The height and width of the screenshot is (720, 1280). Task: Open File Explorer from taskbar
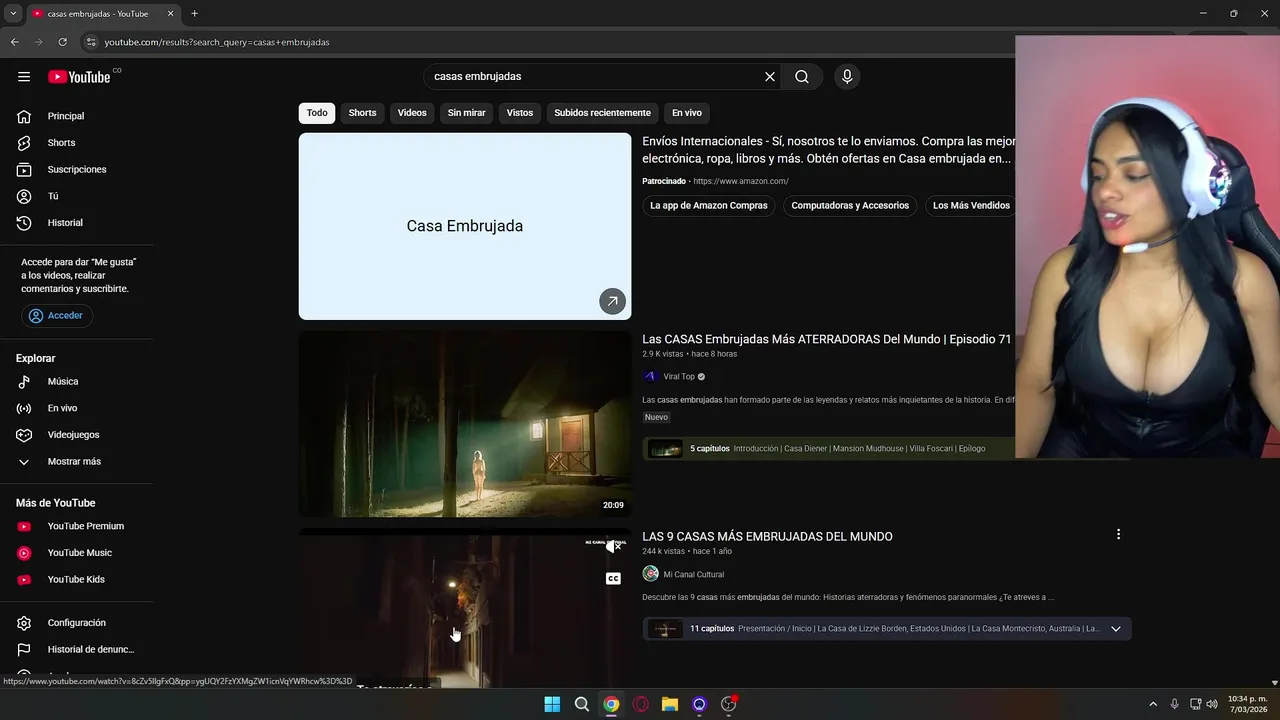(x=670, y=704)
